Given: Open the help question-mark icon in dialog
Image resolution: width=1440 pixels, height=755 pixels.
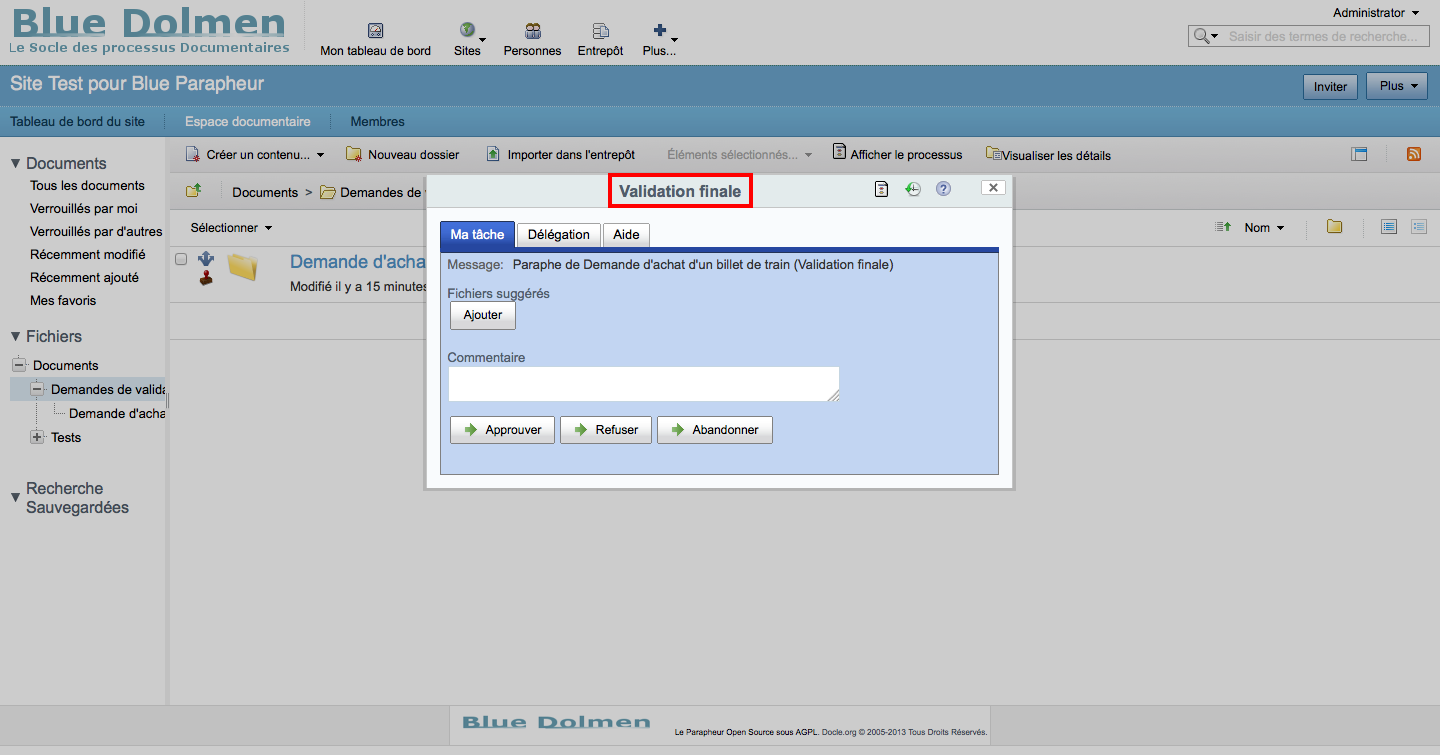Looking at the screenshot, I should [x=943, y=189].
